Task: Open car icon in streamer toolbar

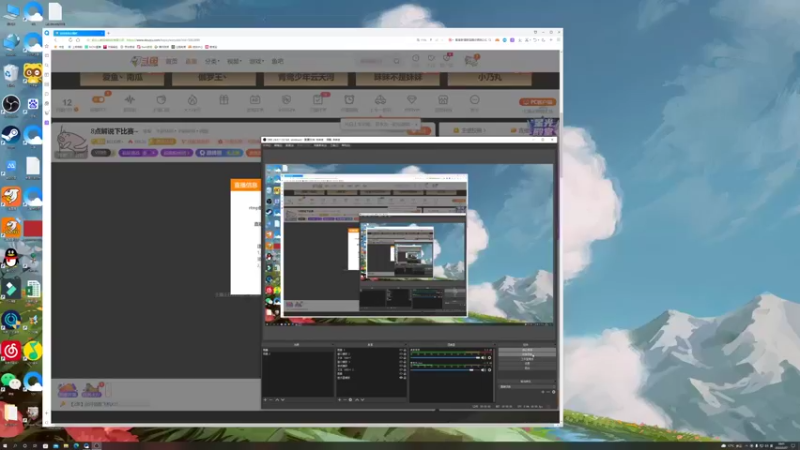Action: tap(381, 99)
